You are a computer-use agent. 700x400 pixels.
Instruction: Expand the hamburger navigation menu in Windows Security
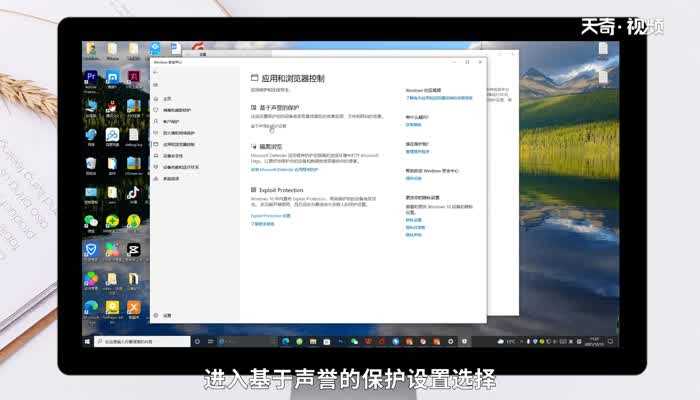coord(156,85)
